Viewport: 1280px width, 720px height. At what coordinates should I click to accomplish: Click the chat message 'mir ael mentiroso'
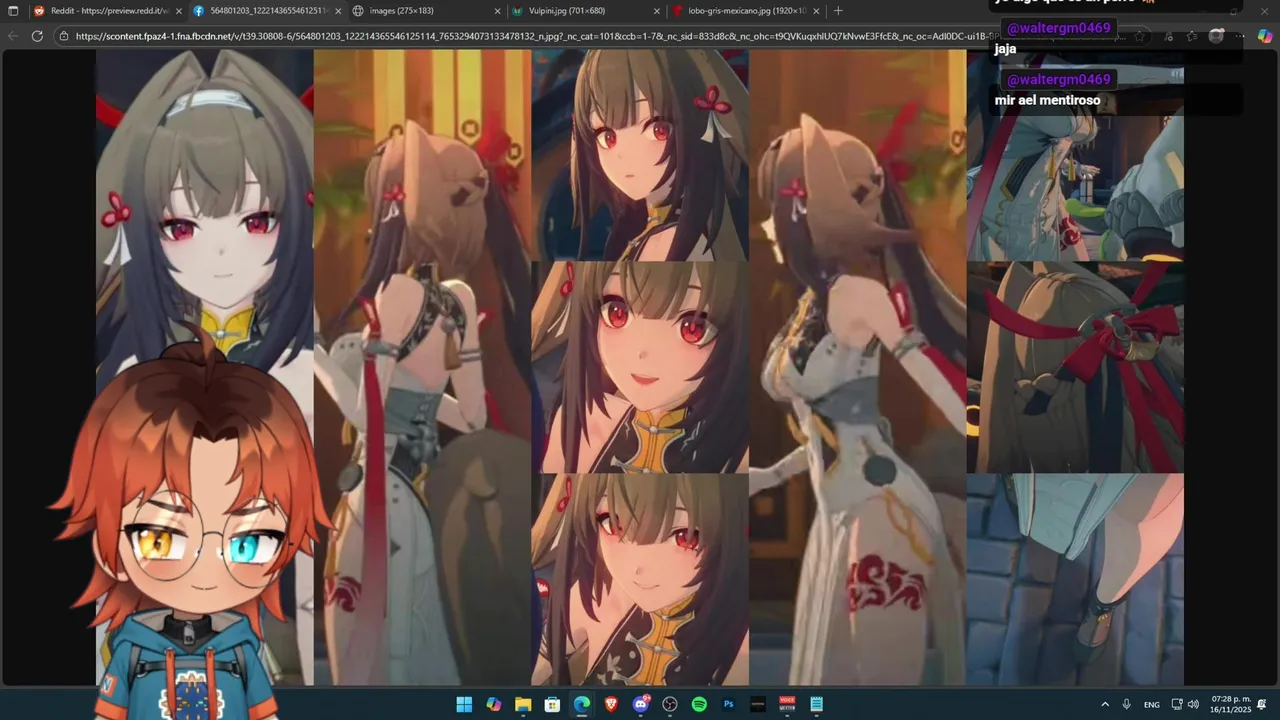click(1047, 100)
